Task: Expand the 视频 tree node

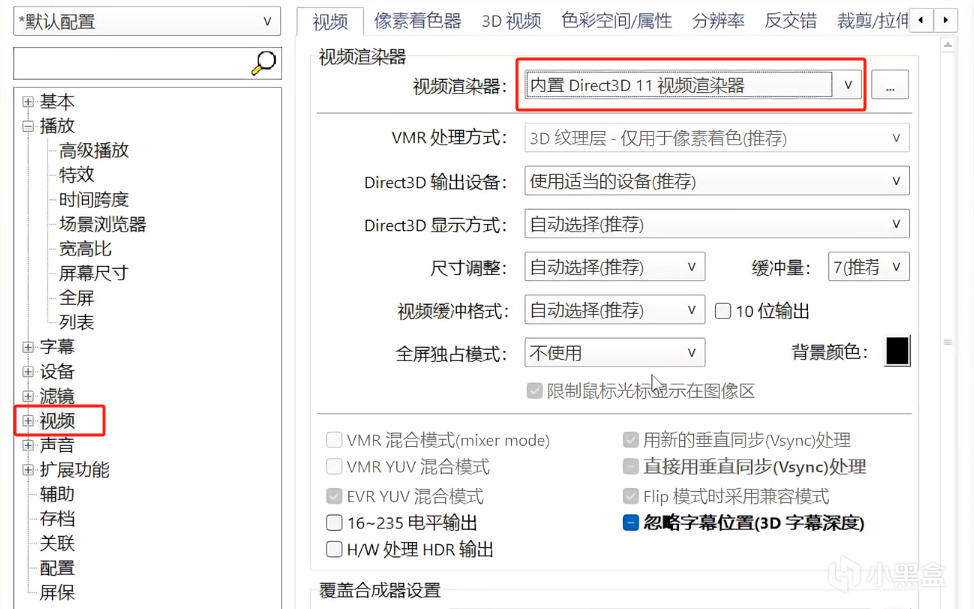Action: [x=28, y=421]
